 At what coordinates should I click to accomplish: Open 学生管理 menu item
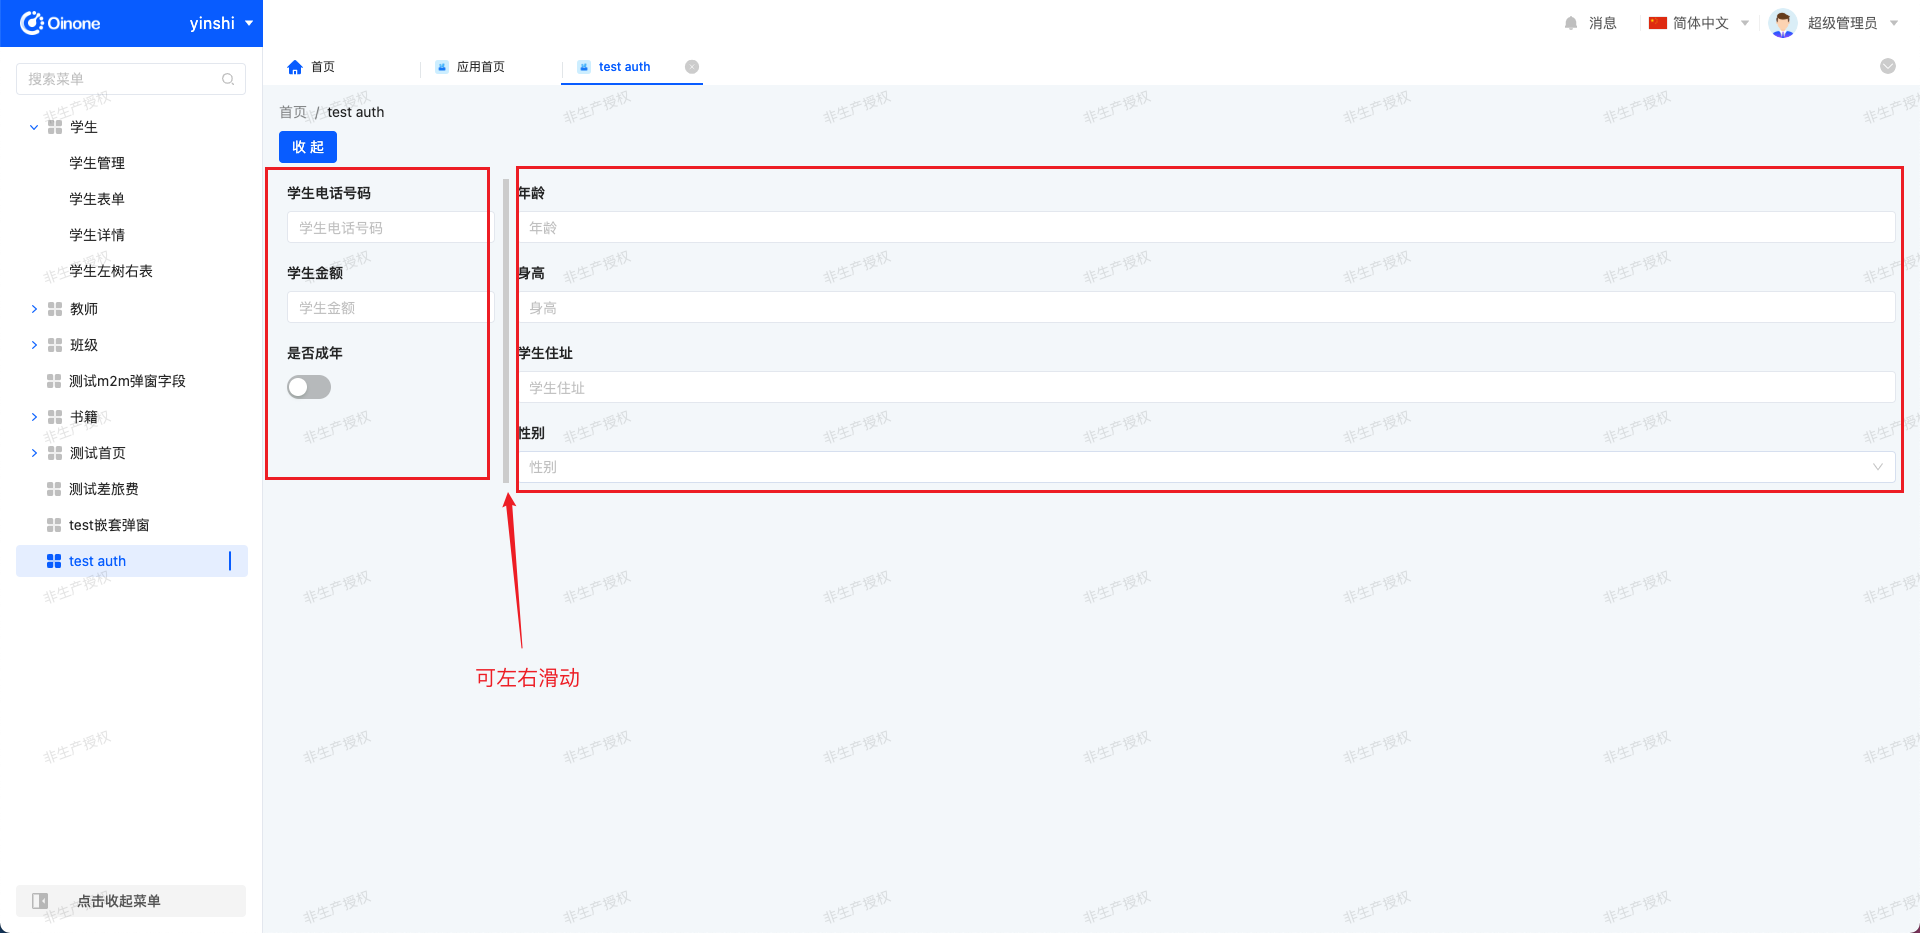[97, 163]
